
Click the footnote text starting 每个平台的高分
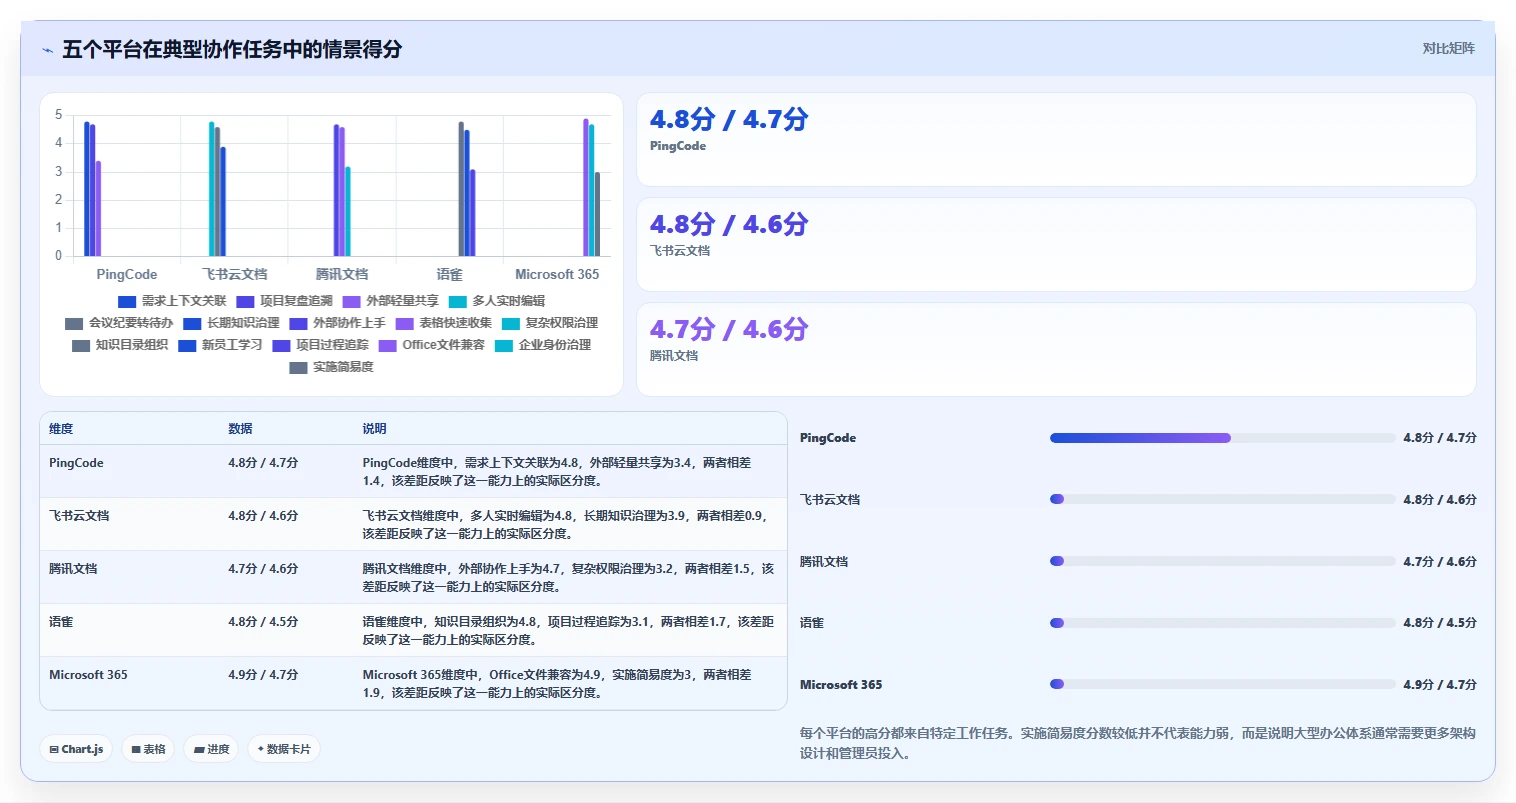[x=1138, y=743]
